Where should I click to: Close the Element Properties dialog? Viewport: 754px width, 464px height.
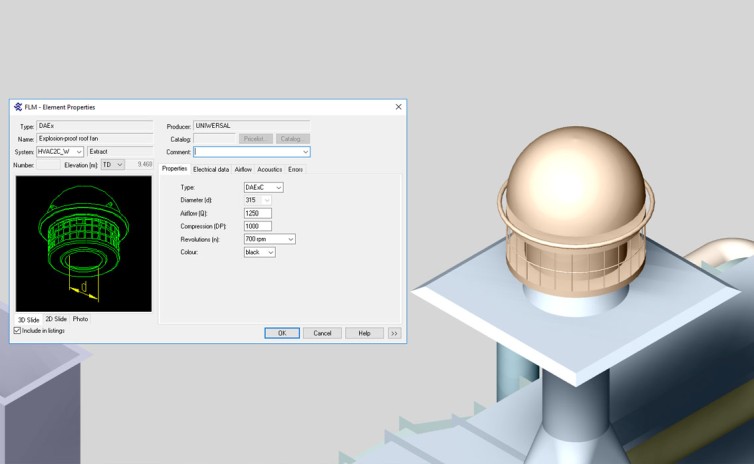click(x=398, y=107)
